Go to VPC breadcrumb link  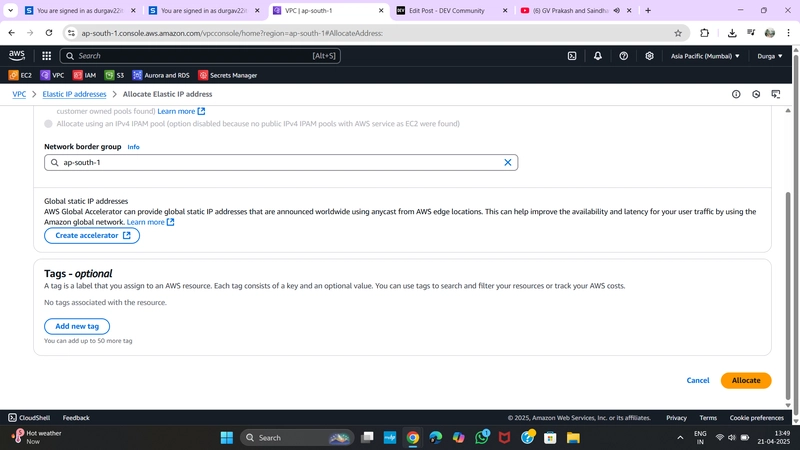19,94
